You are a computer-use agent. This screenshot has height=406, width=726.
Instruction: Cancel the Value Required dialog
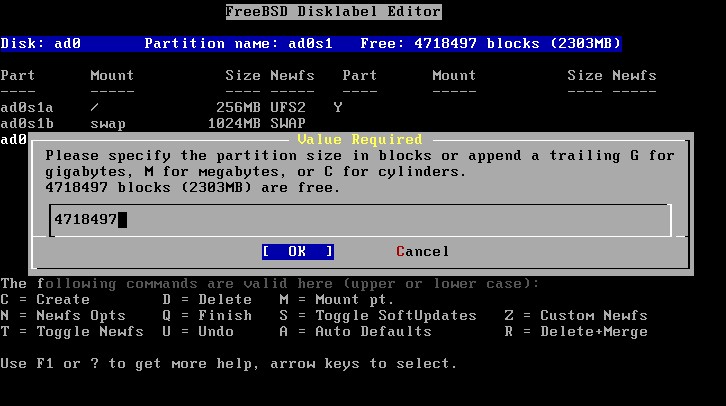(422, 251)
